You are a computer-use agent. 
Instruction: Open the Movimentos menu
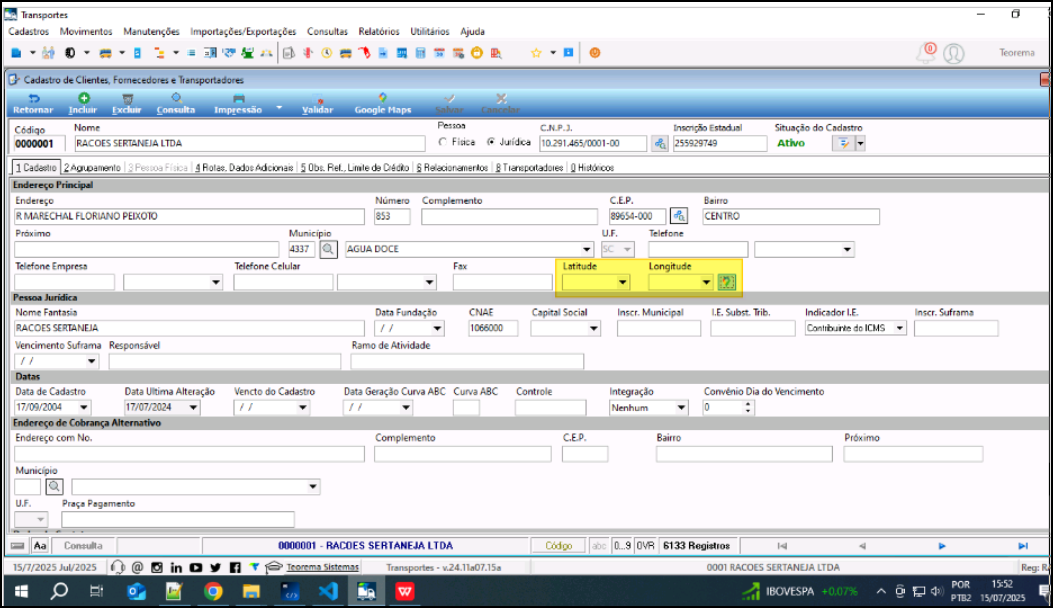click(86, 32)
